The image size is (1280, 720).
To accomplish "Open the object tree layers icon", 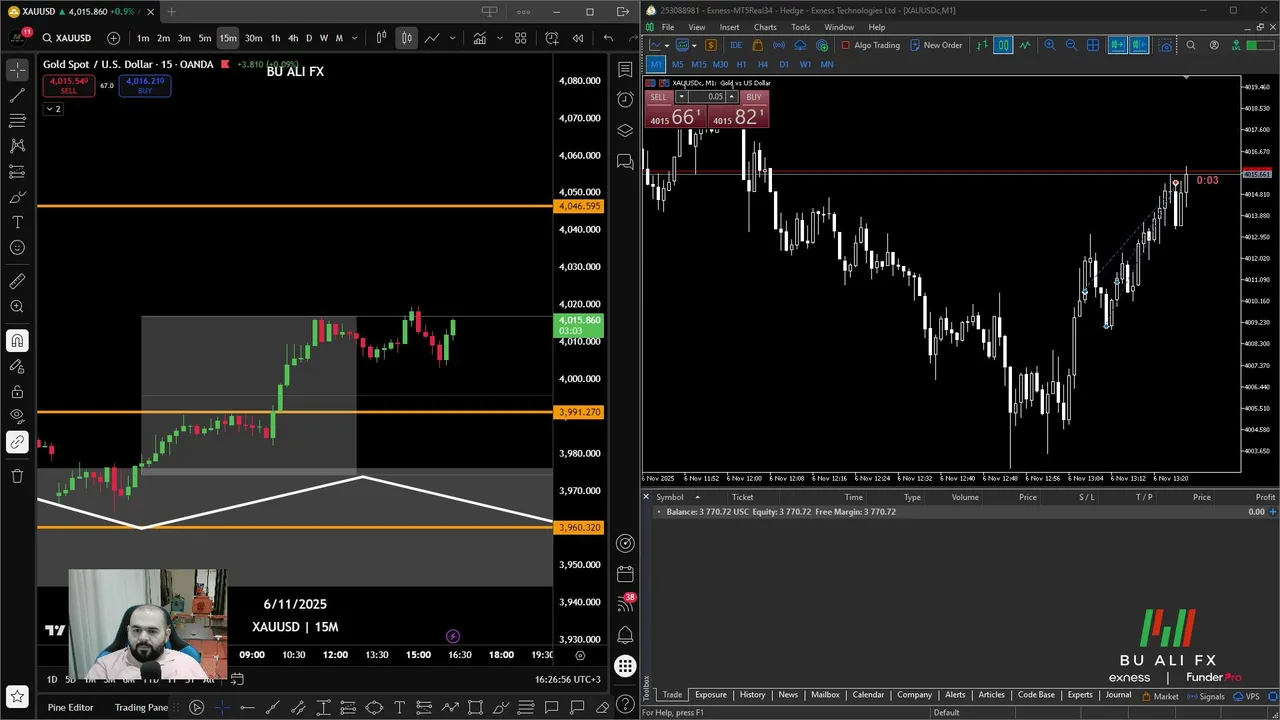I will coord(625,130).
